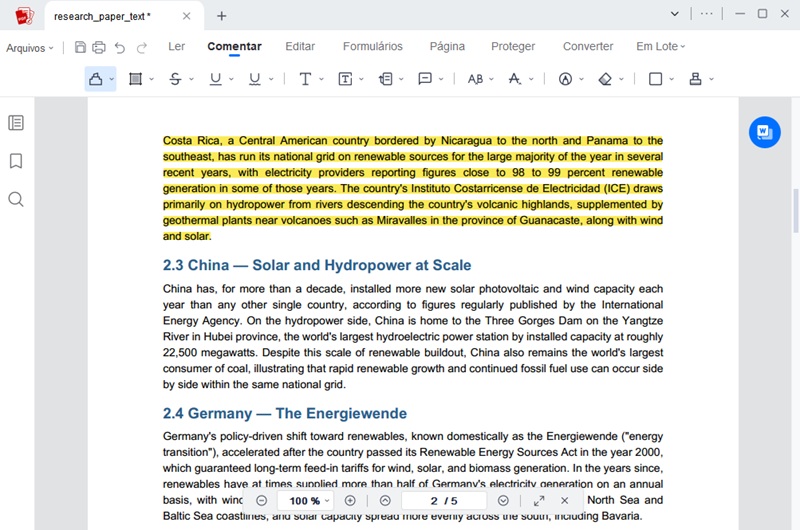Choose the Strikethrough tool
The width and height of the screenshot is (800, 530).
[x=175, y=79]
